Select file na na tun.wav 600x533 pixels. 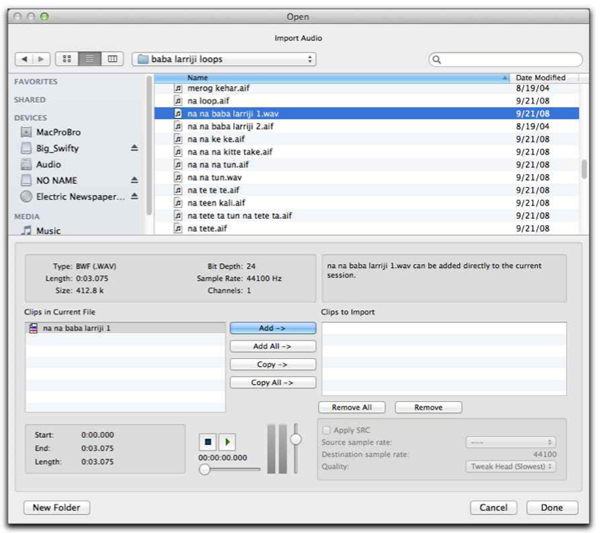[x=367, y=178]
